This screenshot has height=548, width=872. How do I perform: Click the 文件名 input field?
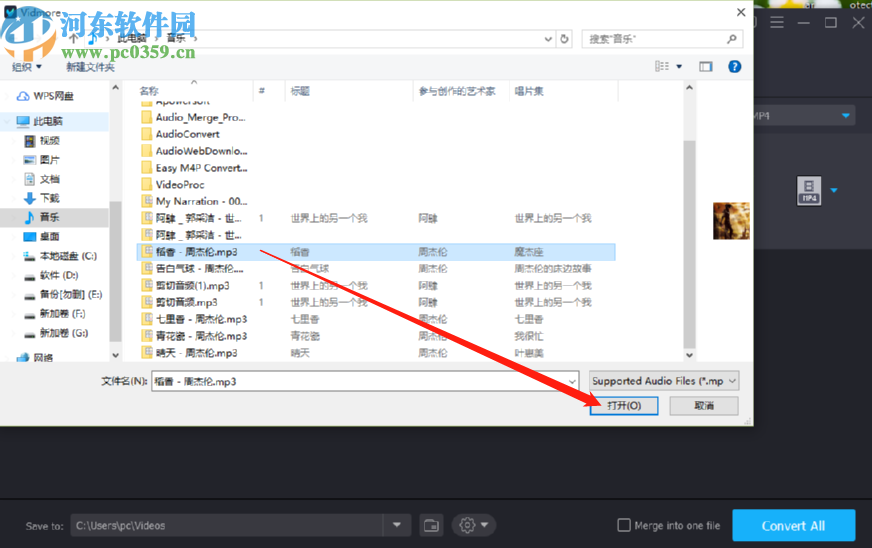pyautogui.click(x=365, y=382)
